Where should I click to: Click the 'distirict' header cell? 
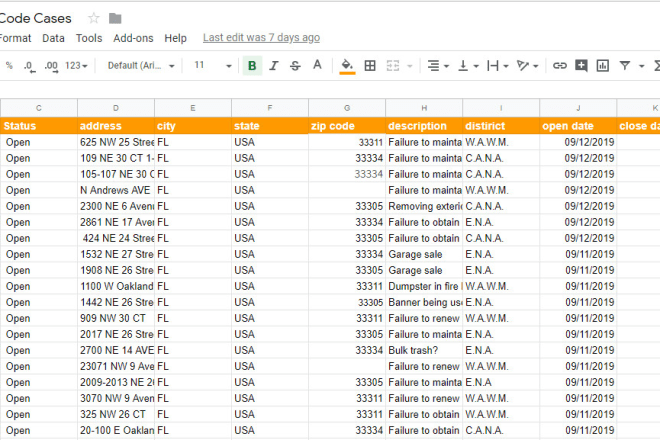(x=501, y=126)
